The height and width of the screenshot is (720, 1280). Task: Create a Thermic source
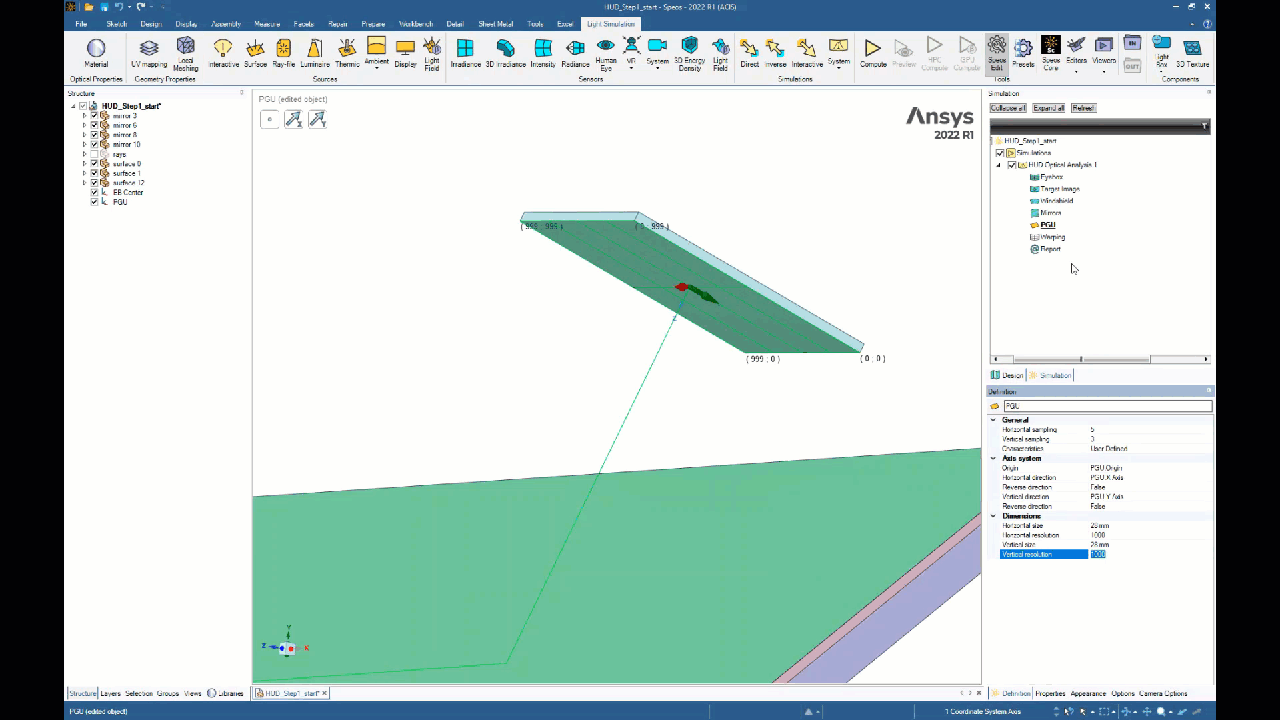[x=347, y=54]
